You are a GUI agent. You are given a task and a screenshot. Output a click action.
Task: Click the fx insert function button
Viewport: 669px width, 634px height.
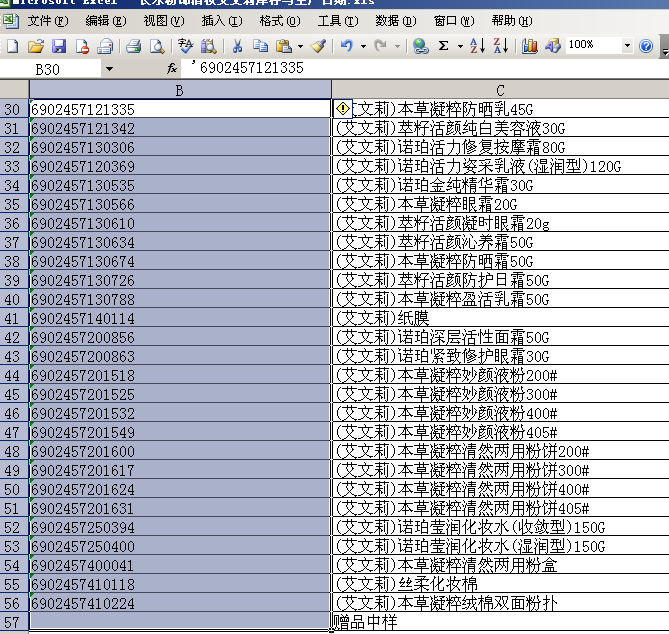172,68
